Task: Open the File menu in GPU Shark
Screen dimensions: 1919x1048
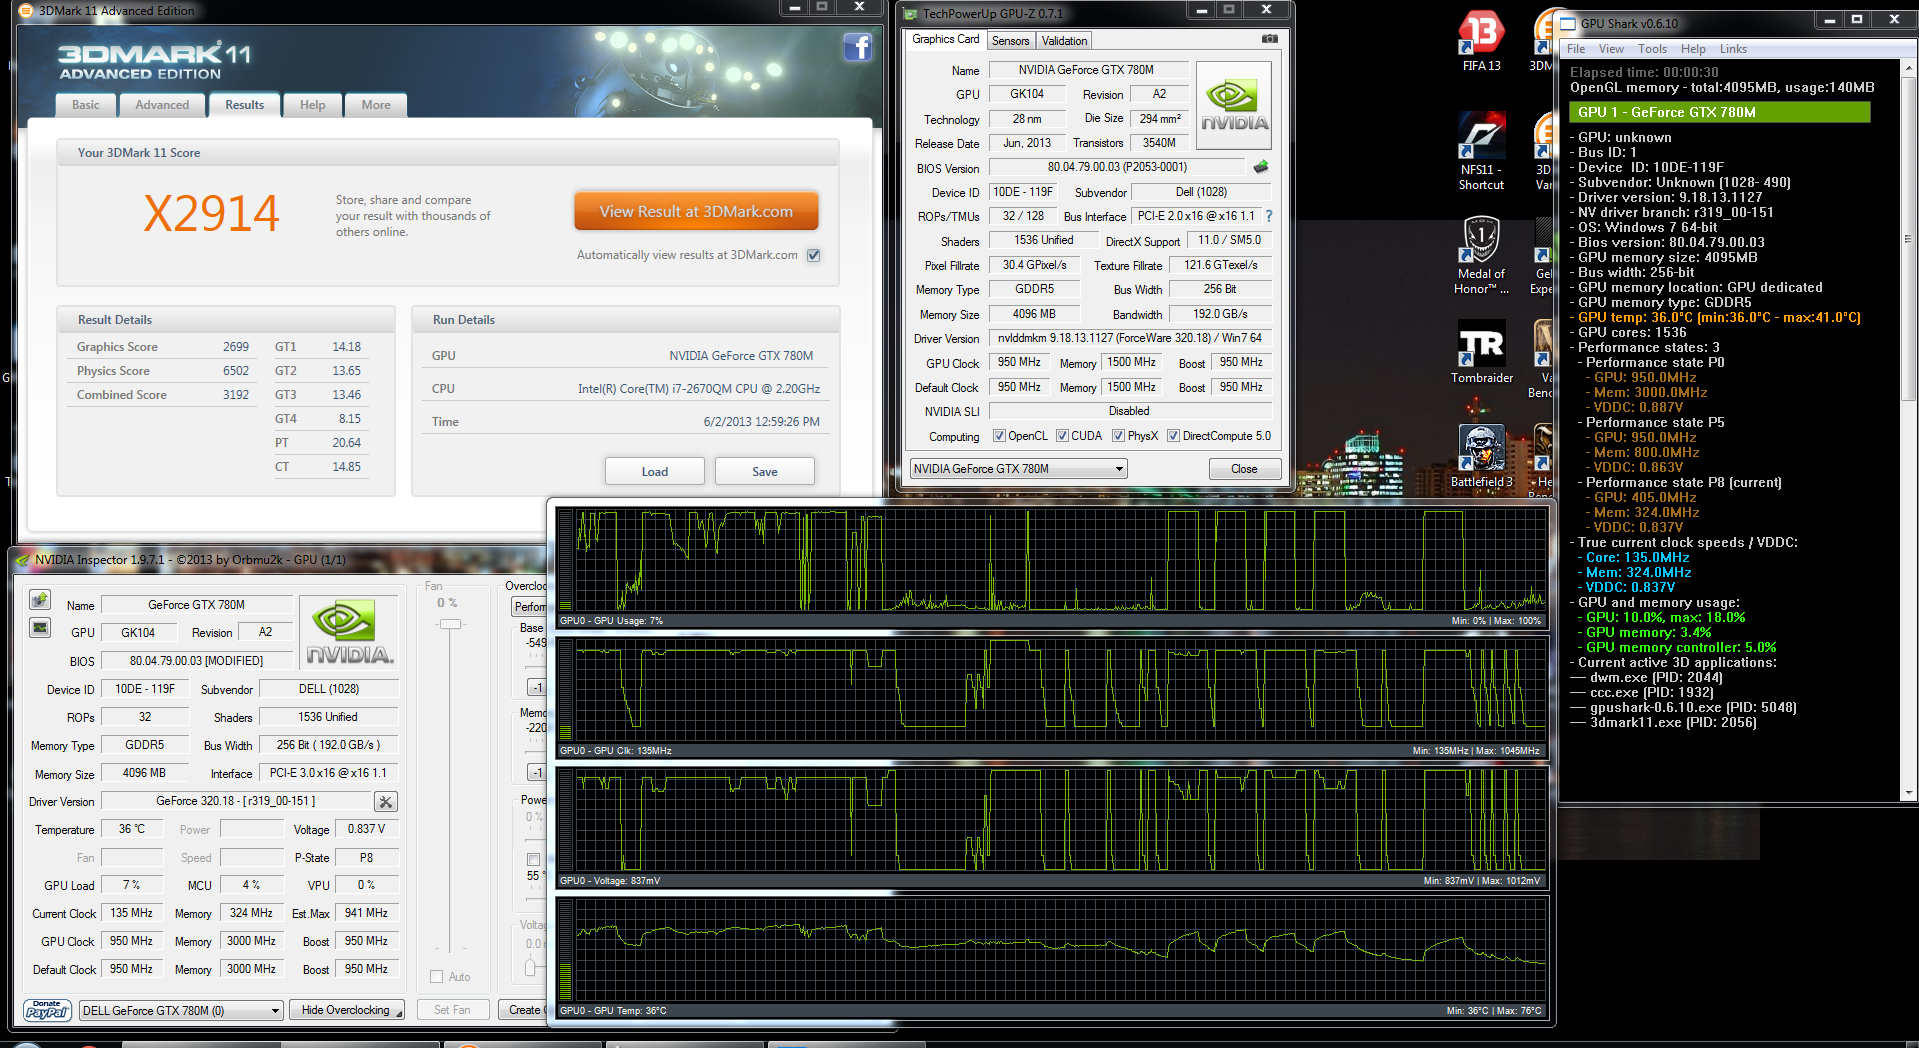Action: pos(1576,49)
